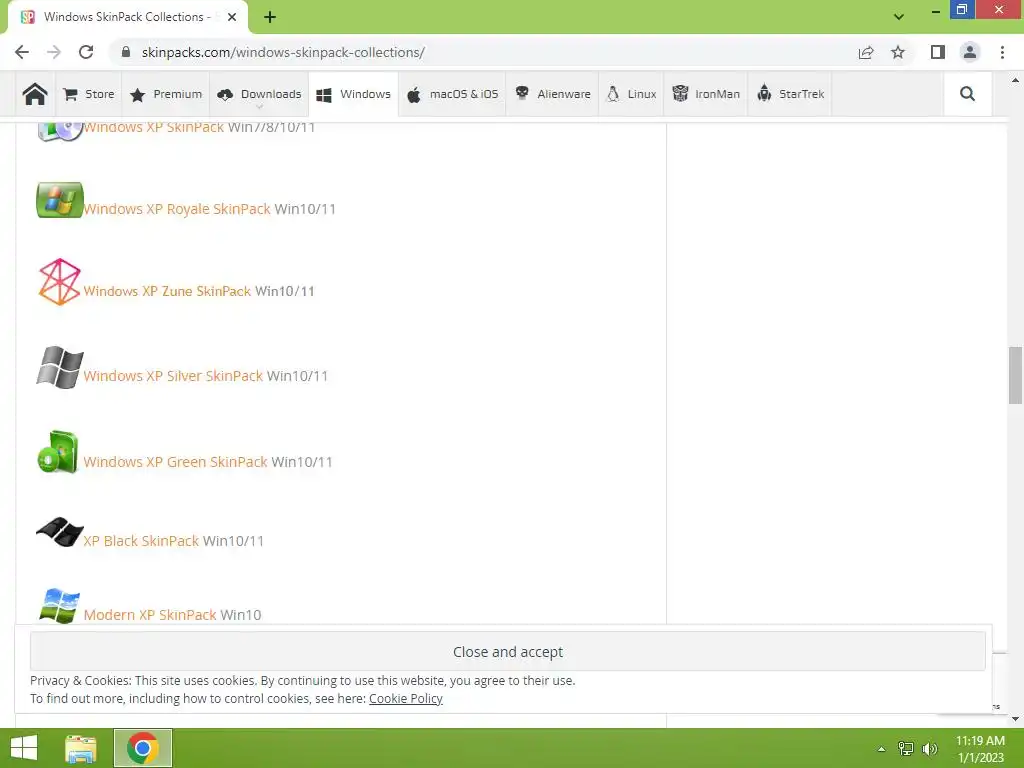Open the Windows XP Zune SkinPack link
Image resolution: width=1024 pixels, height=768 pixels.
pyautogui.click(x=167, y=291)
